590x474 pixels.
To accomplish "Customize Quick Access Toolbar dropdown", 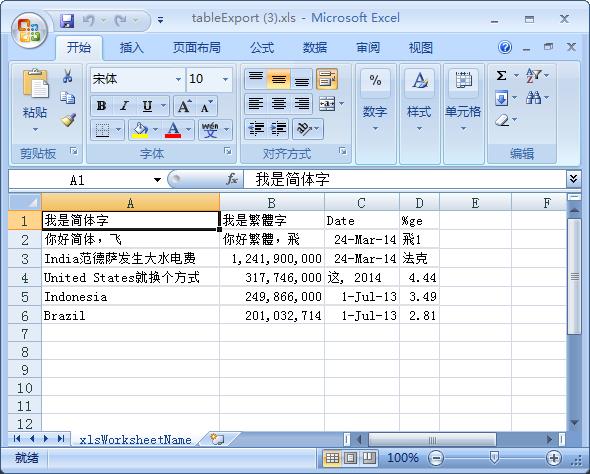I will click(160, 20).
